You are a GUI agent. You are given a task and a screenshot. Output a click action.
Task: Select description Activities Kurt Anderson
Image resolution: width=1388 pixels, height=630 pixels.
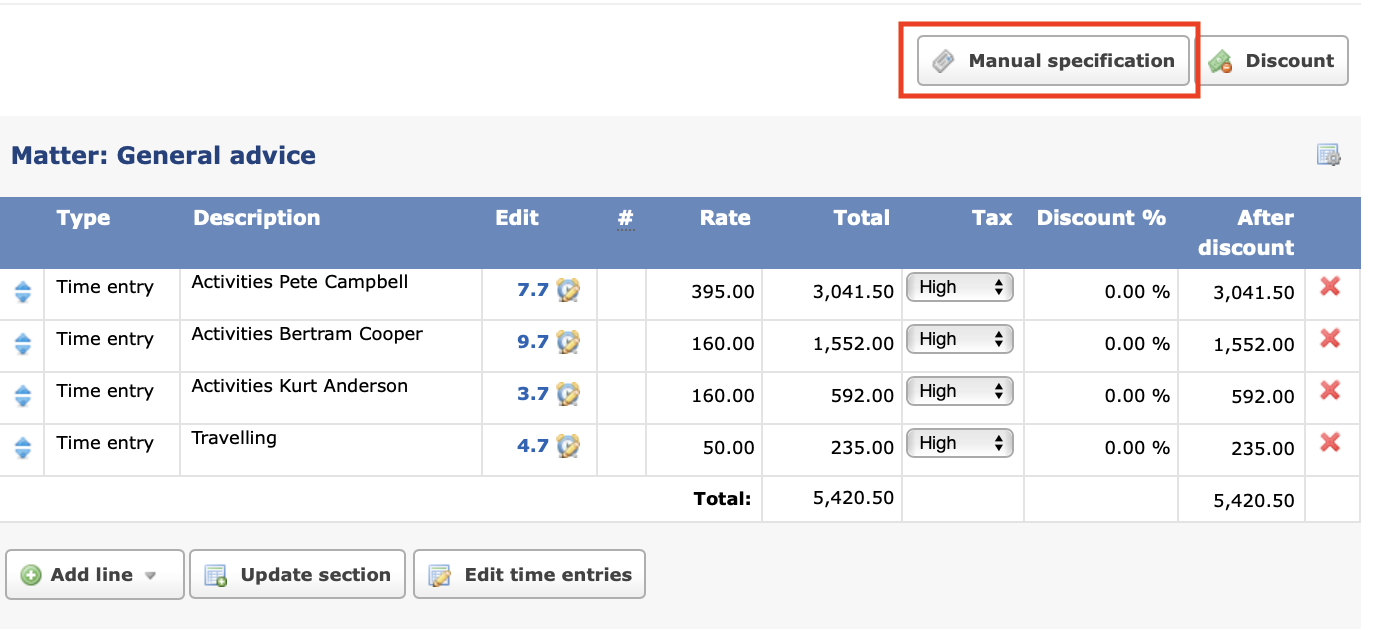pyautogui.click(x=300, y=386)
